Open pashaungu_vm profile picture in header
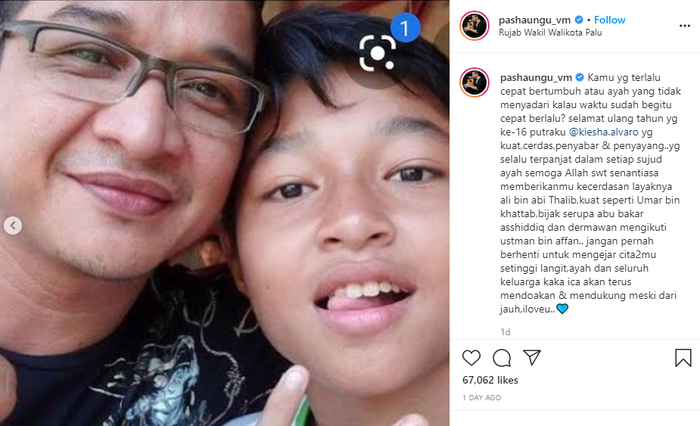 coord(474,26)
